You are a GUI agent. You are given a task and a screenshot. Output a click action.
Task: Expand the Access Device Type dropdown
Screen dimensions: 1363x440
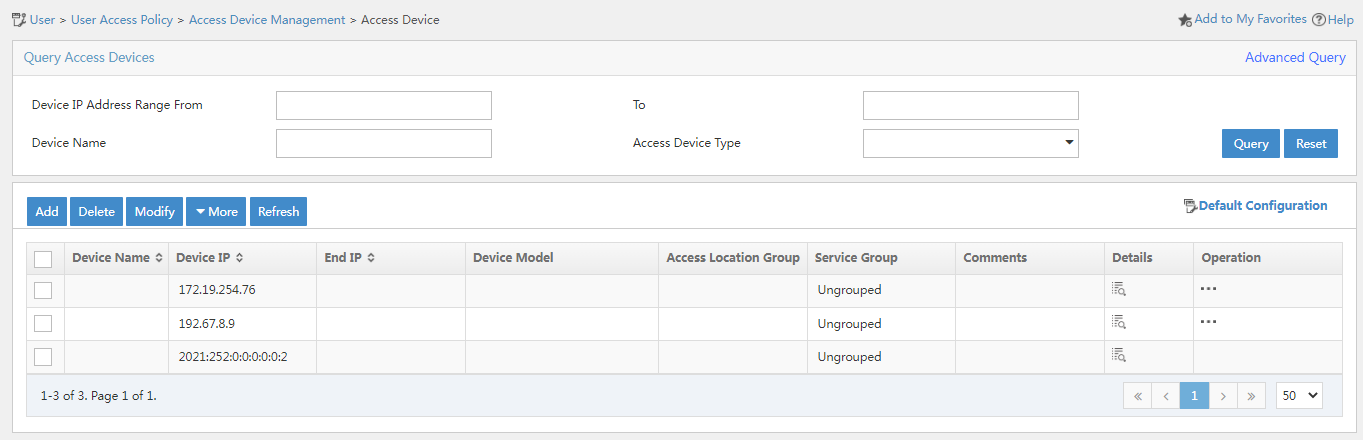pyautogui.click(x=970, y=143)
